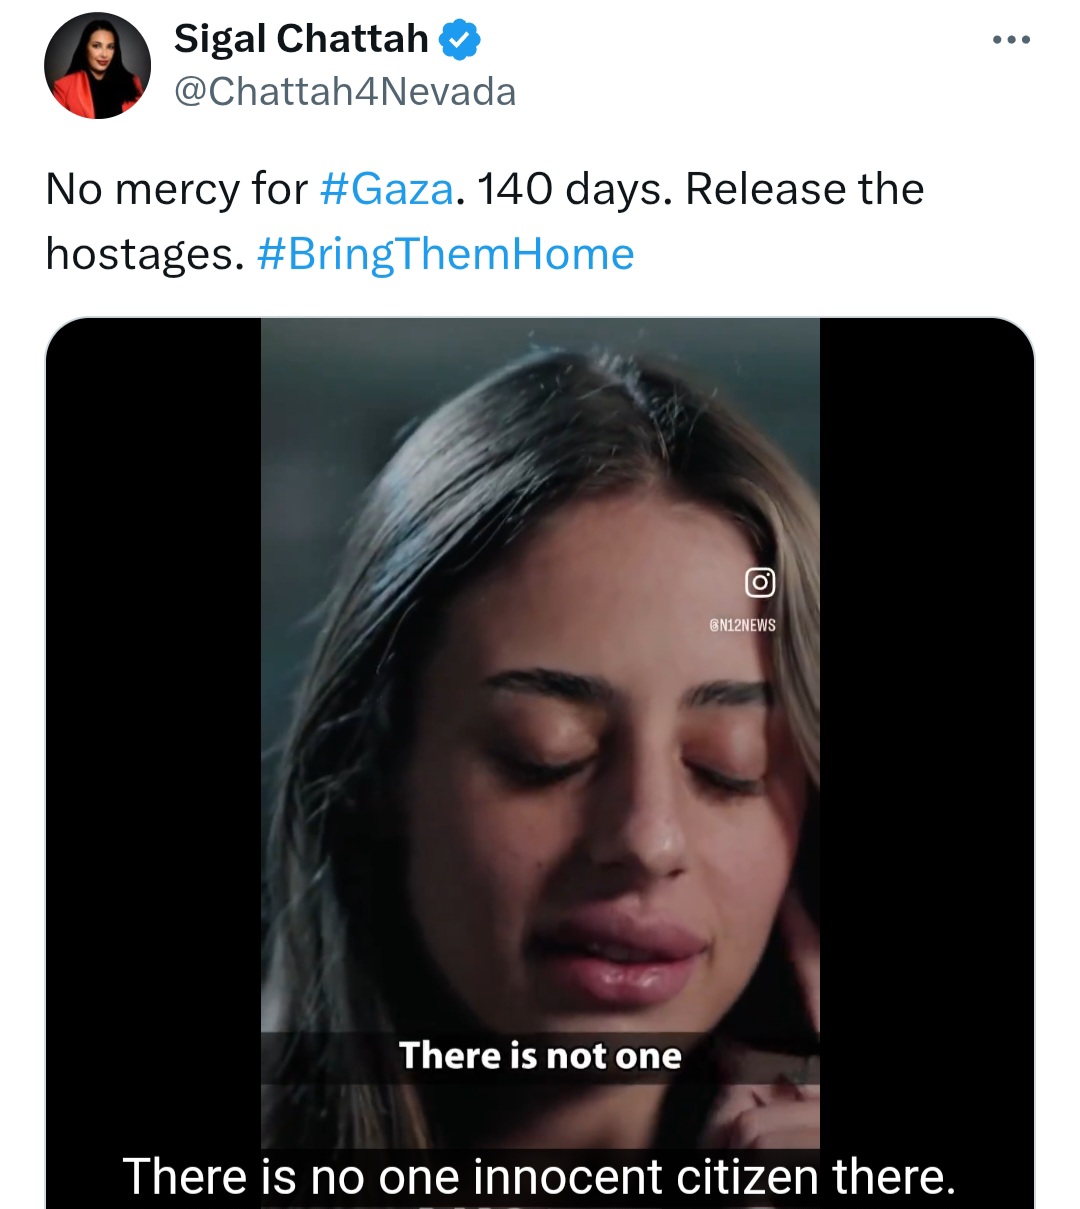Open Sigal Chattah's profile avatar
The width and height of the screenshot is (1080, 1209).
(97, 66)
